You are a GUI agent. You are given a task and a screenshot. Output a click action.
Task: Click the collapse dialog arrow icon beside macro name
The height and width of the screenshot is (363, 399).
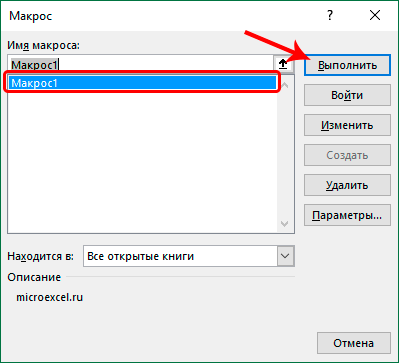tap(283, 64)
